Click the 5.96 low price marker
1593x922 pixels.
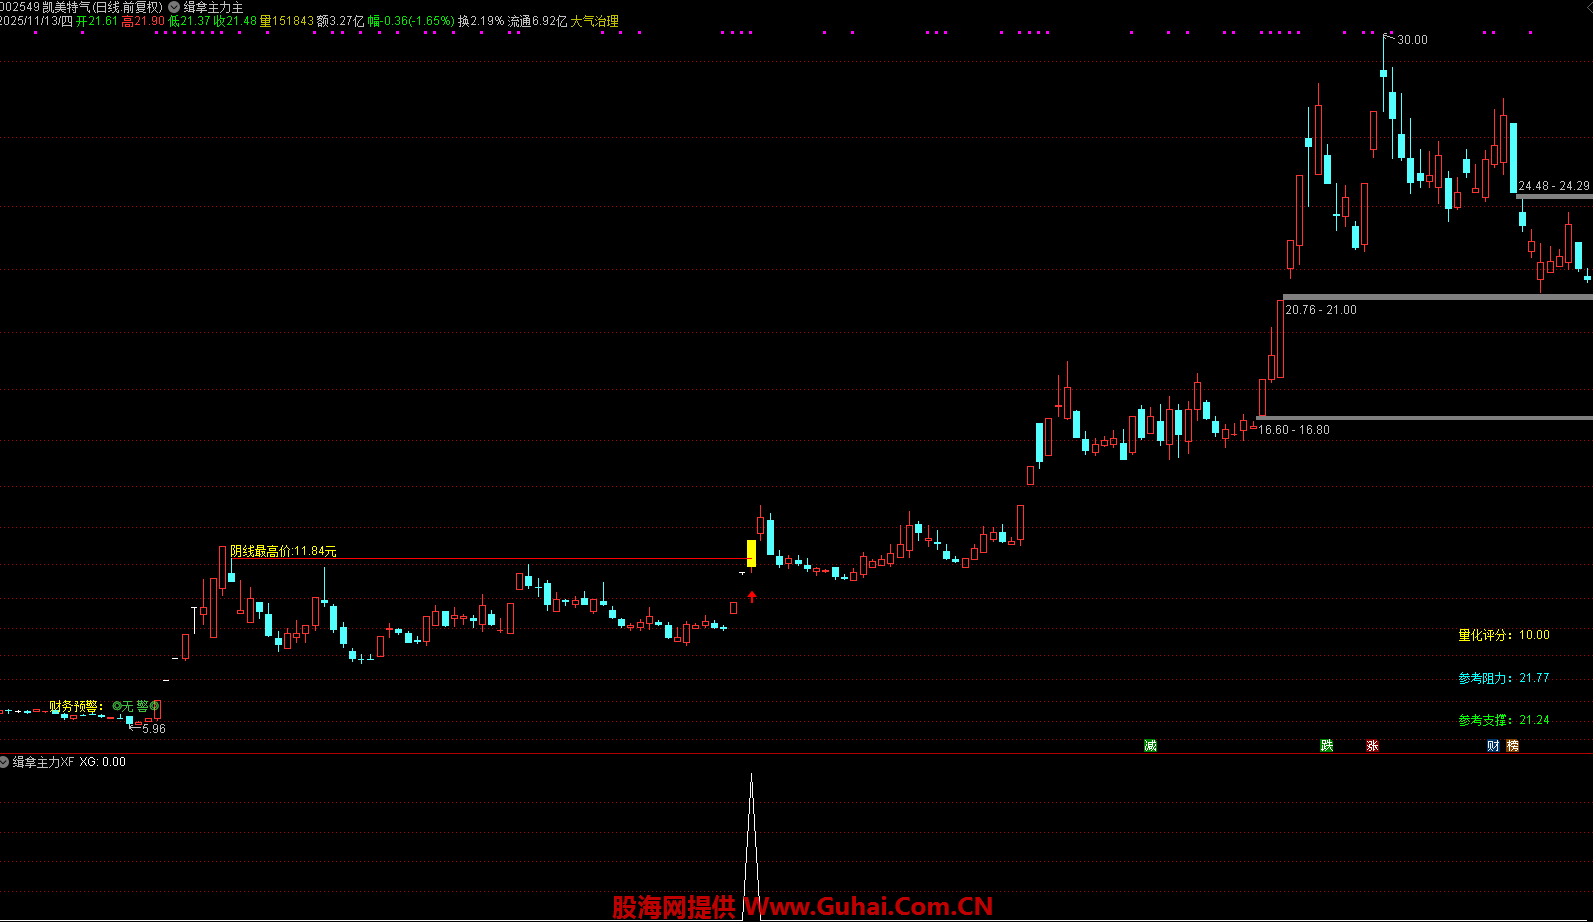pos(153,729)
